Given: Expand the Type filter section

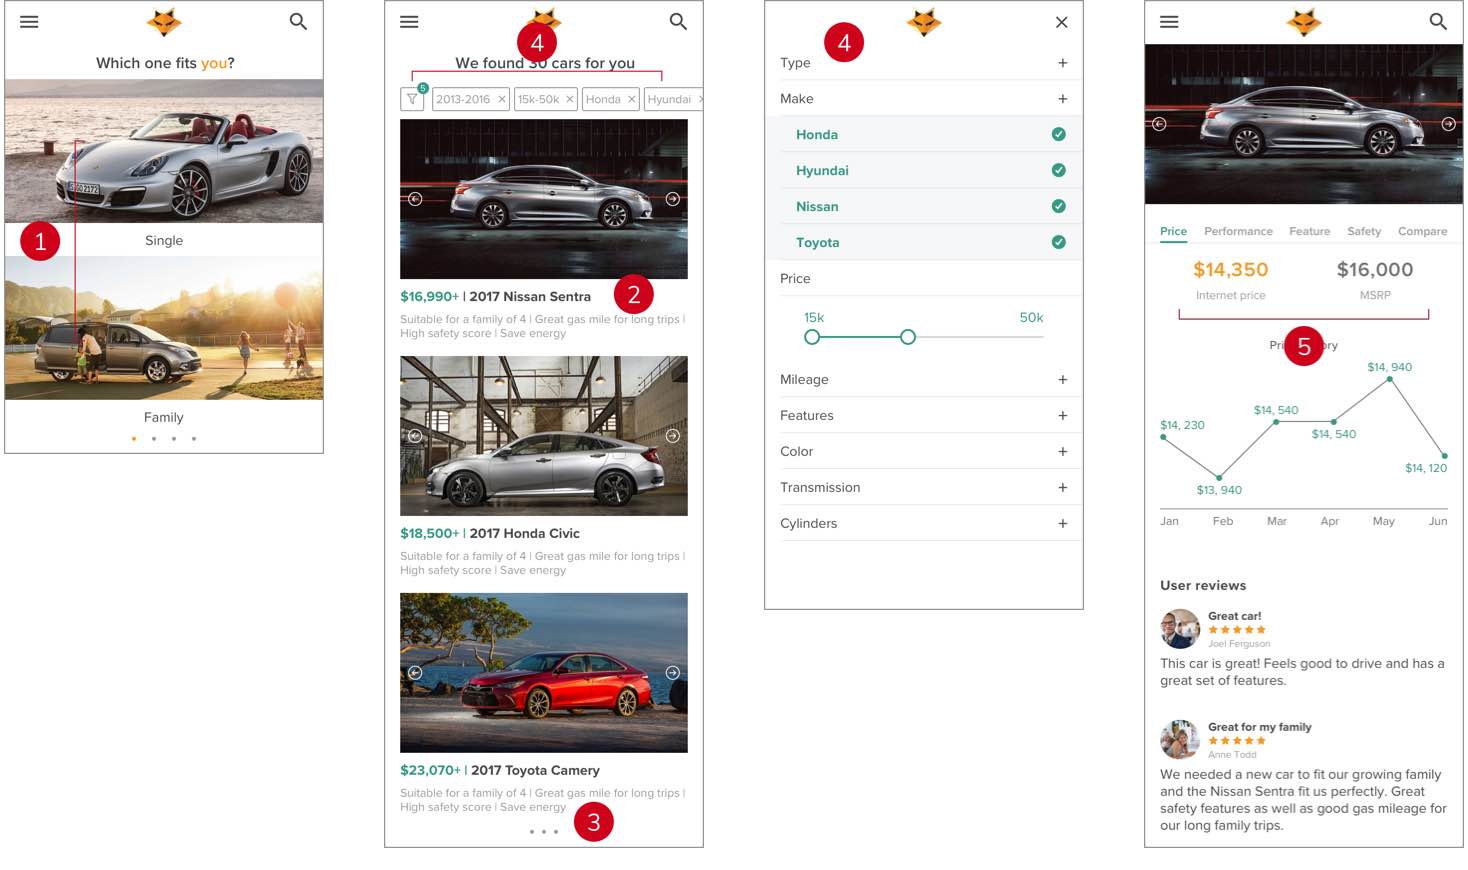Looking at the screenshot, I should (1062, 63).
